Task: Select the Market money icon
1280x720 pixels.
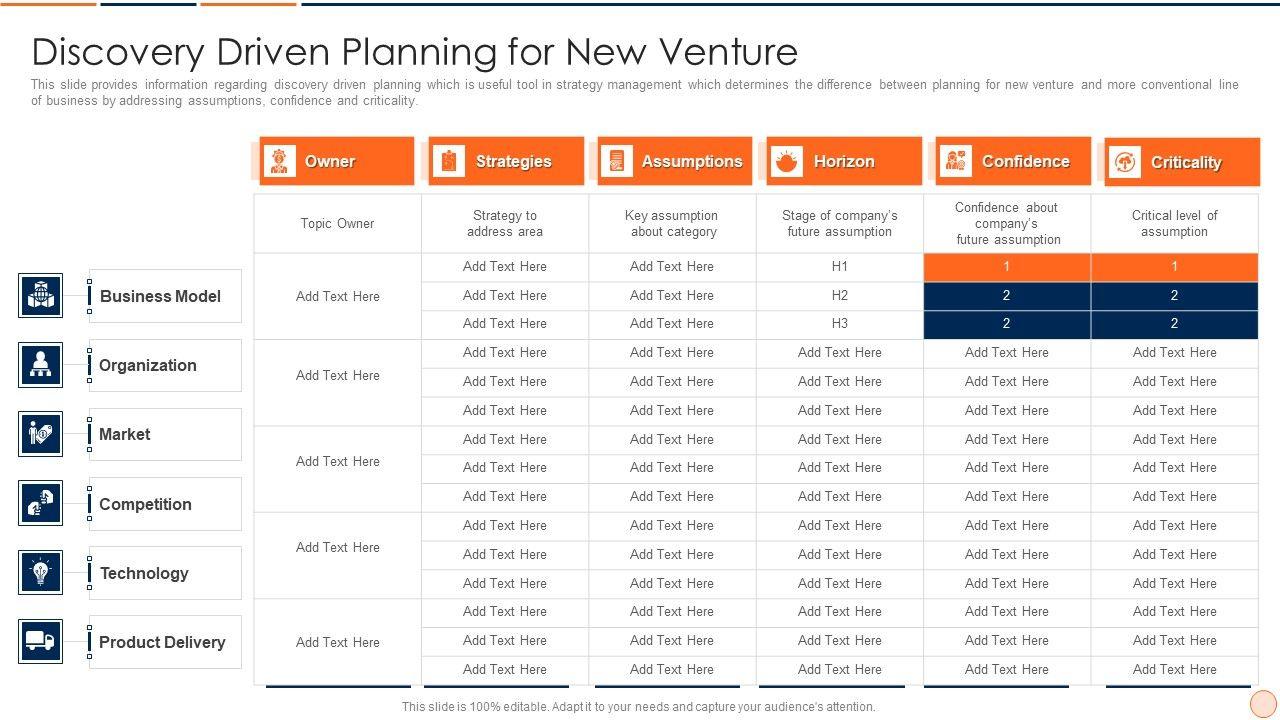Action: point(40,434)
